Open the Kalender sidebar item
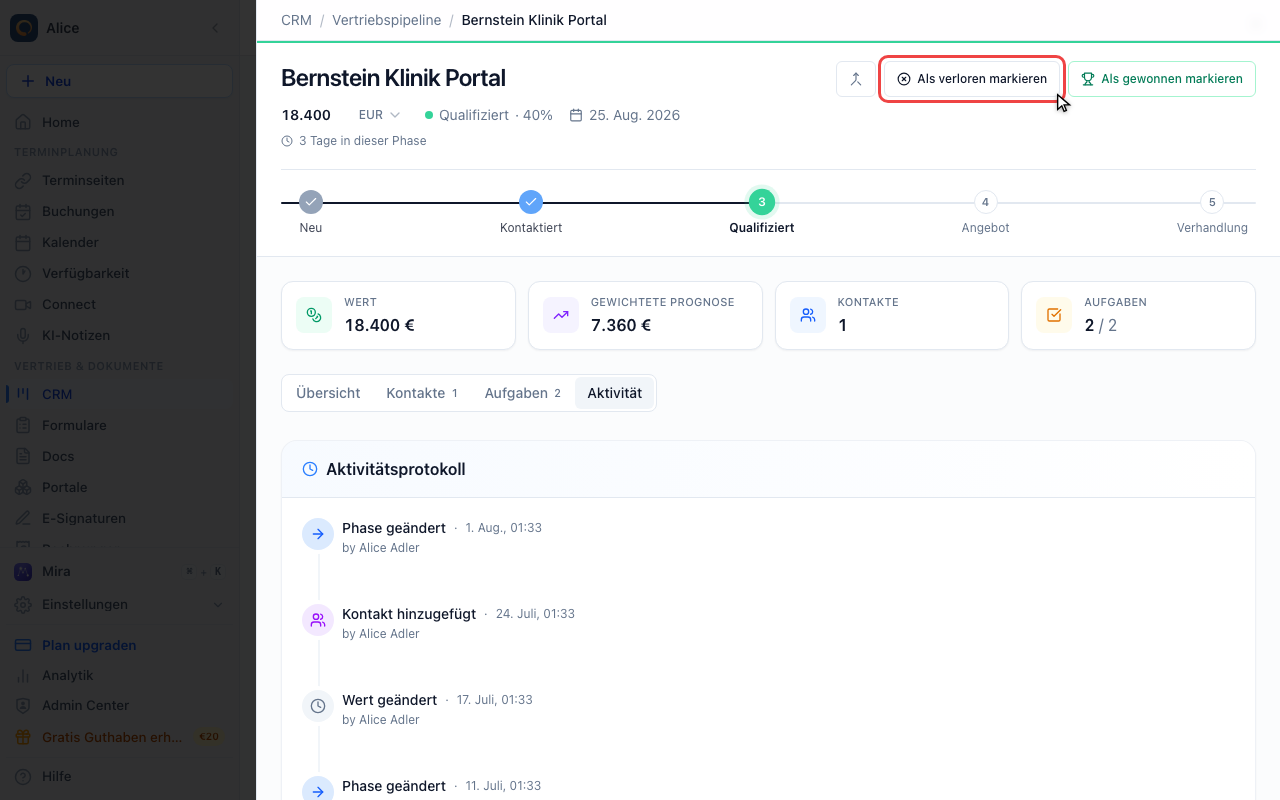Screen dimensions: 1280x800 pos(119,243)
